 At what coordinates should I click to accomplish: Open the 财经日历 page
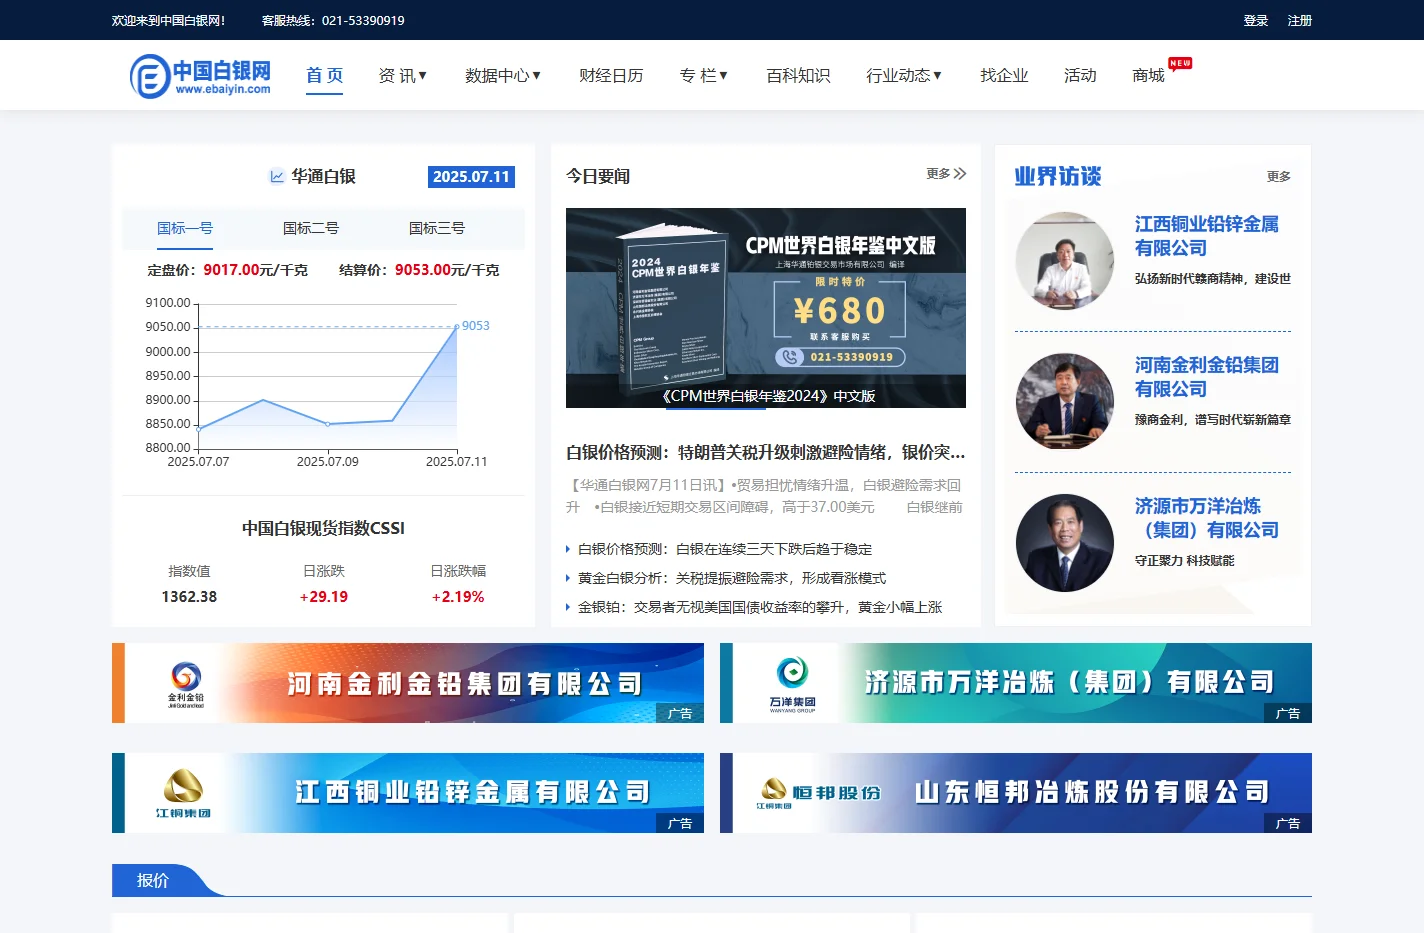tap(611, 76)
